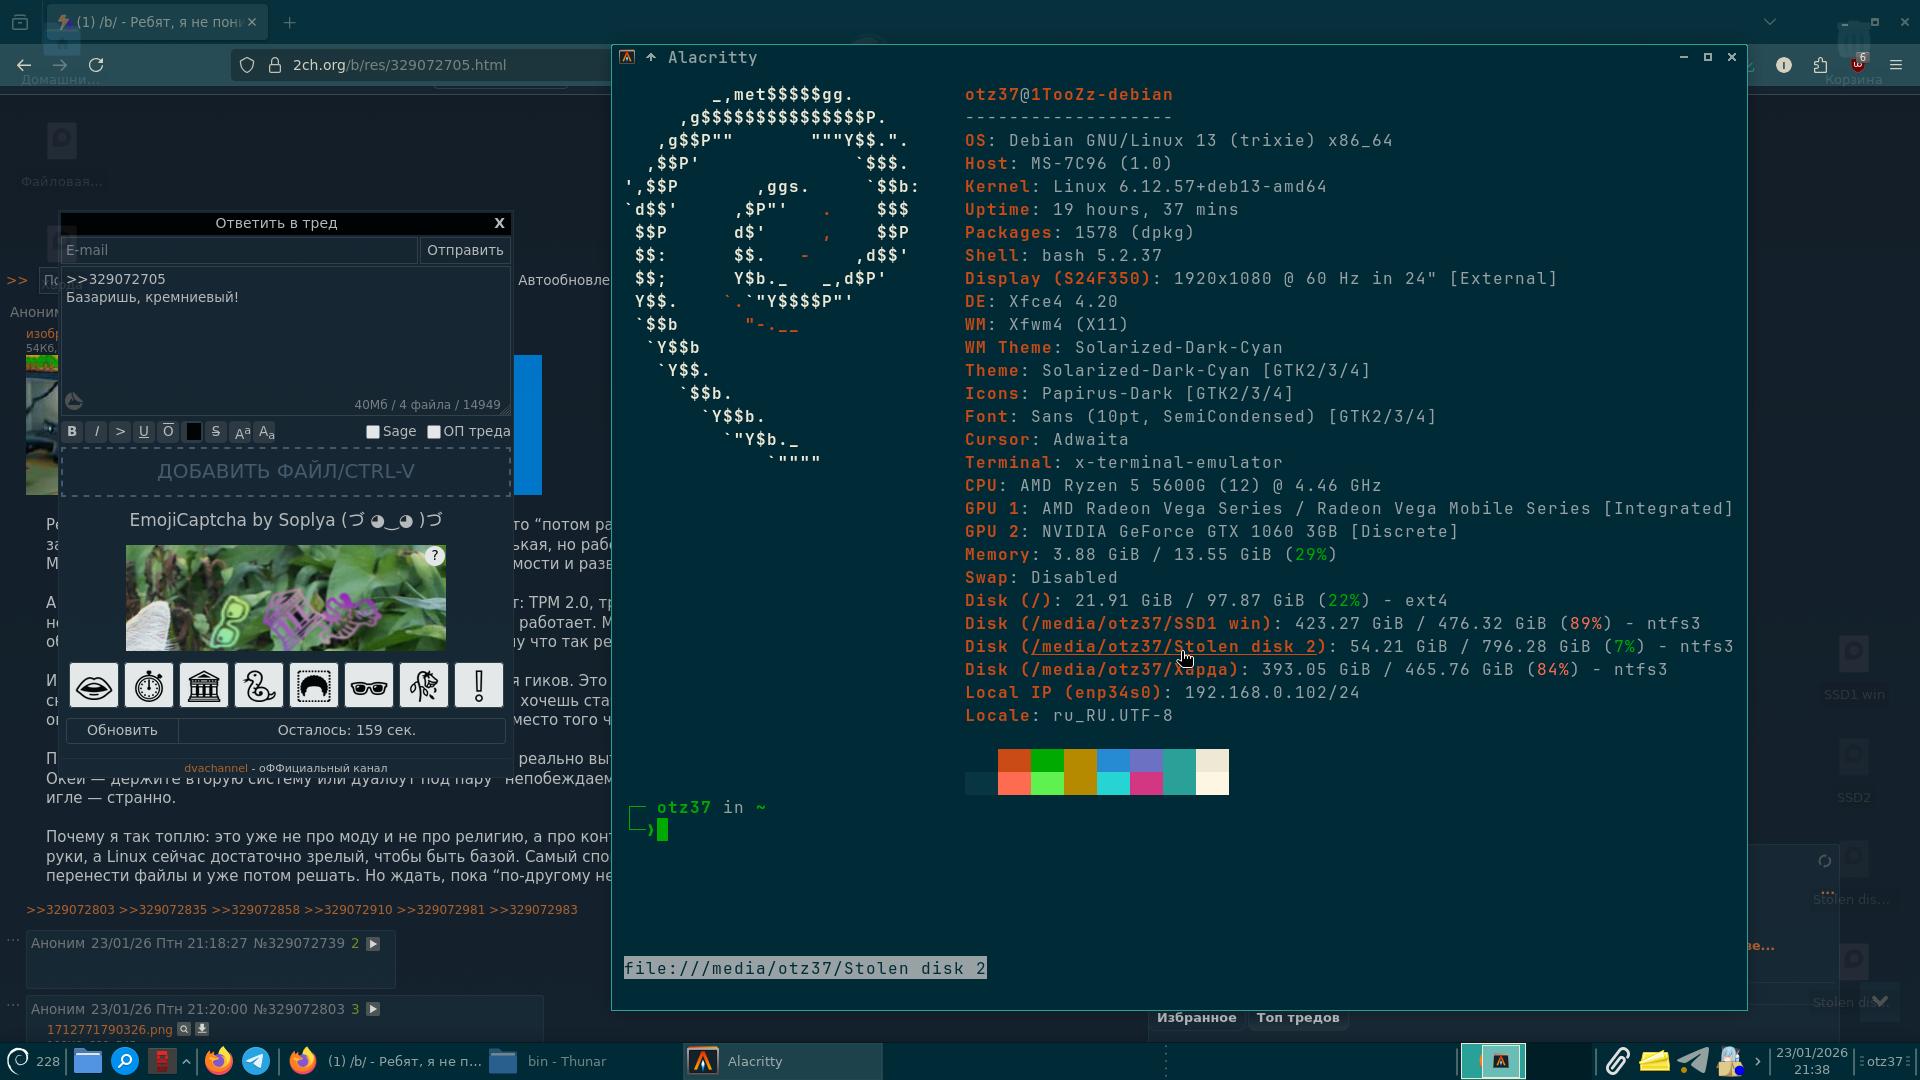Tick the ОП треда checkbox
1920x1080 pixels.
pyautogui.click(x=434, y=432)
